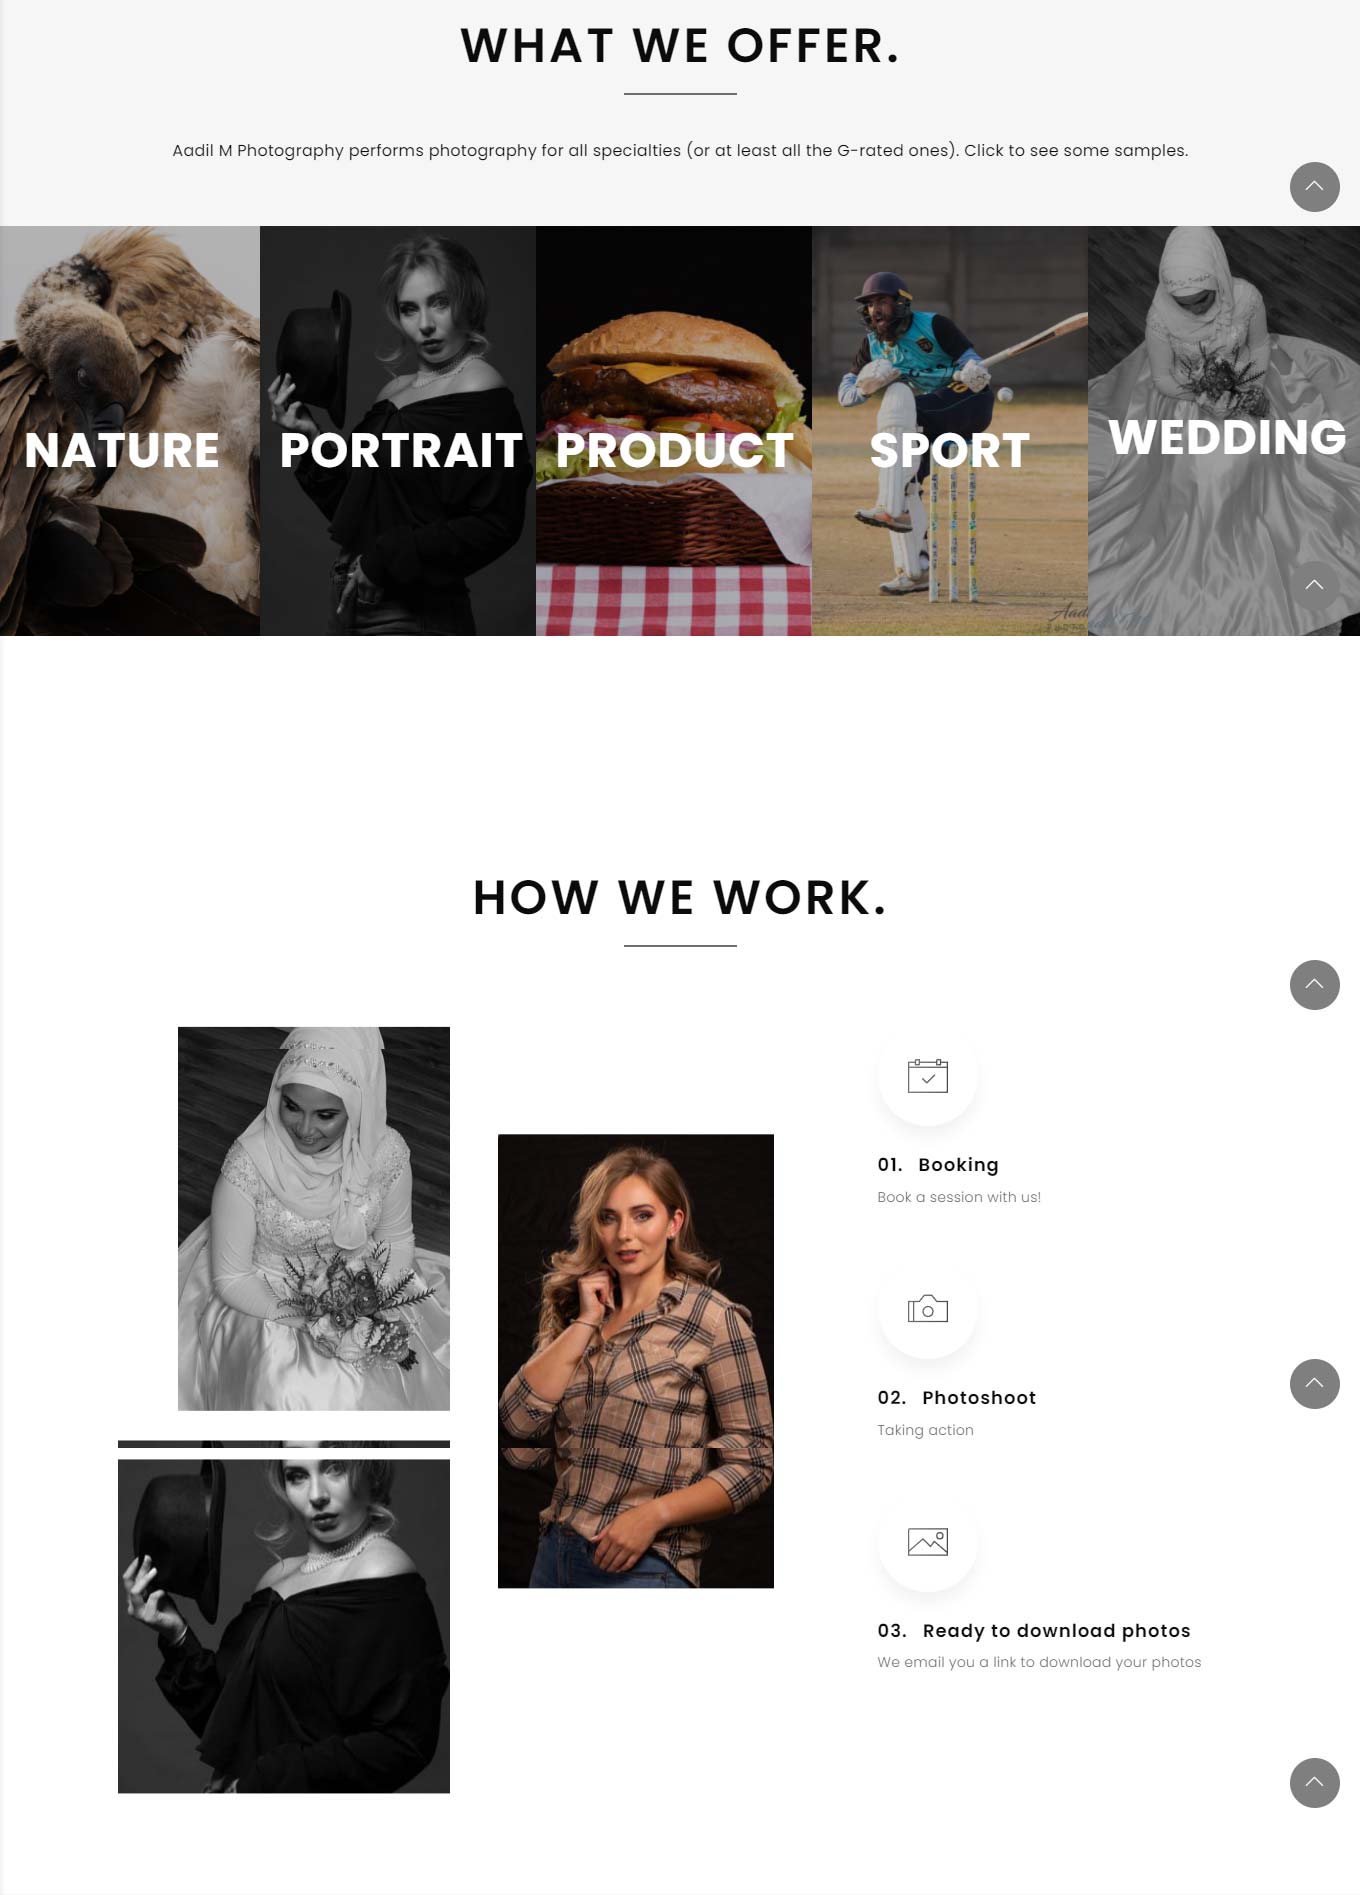
Task: Click the 01. Booking step title
Action: tap(938, 1165)
